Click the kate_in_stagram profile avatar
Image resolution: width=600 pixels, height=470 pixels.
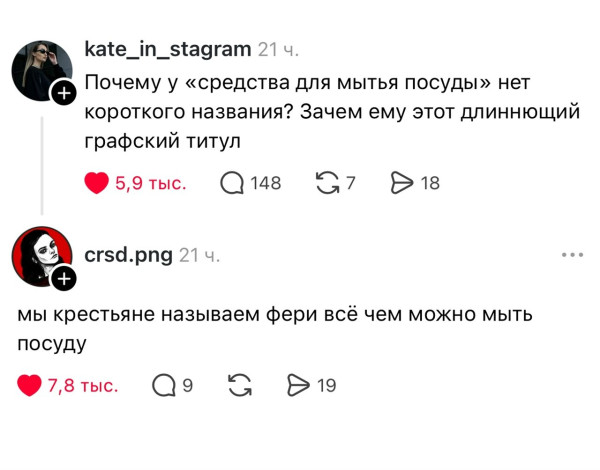pyautogui.click(x=40, y=70)
